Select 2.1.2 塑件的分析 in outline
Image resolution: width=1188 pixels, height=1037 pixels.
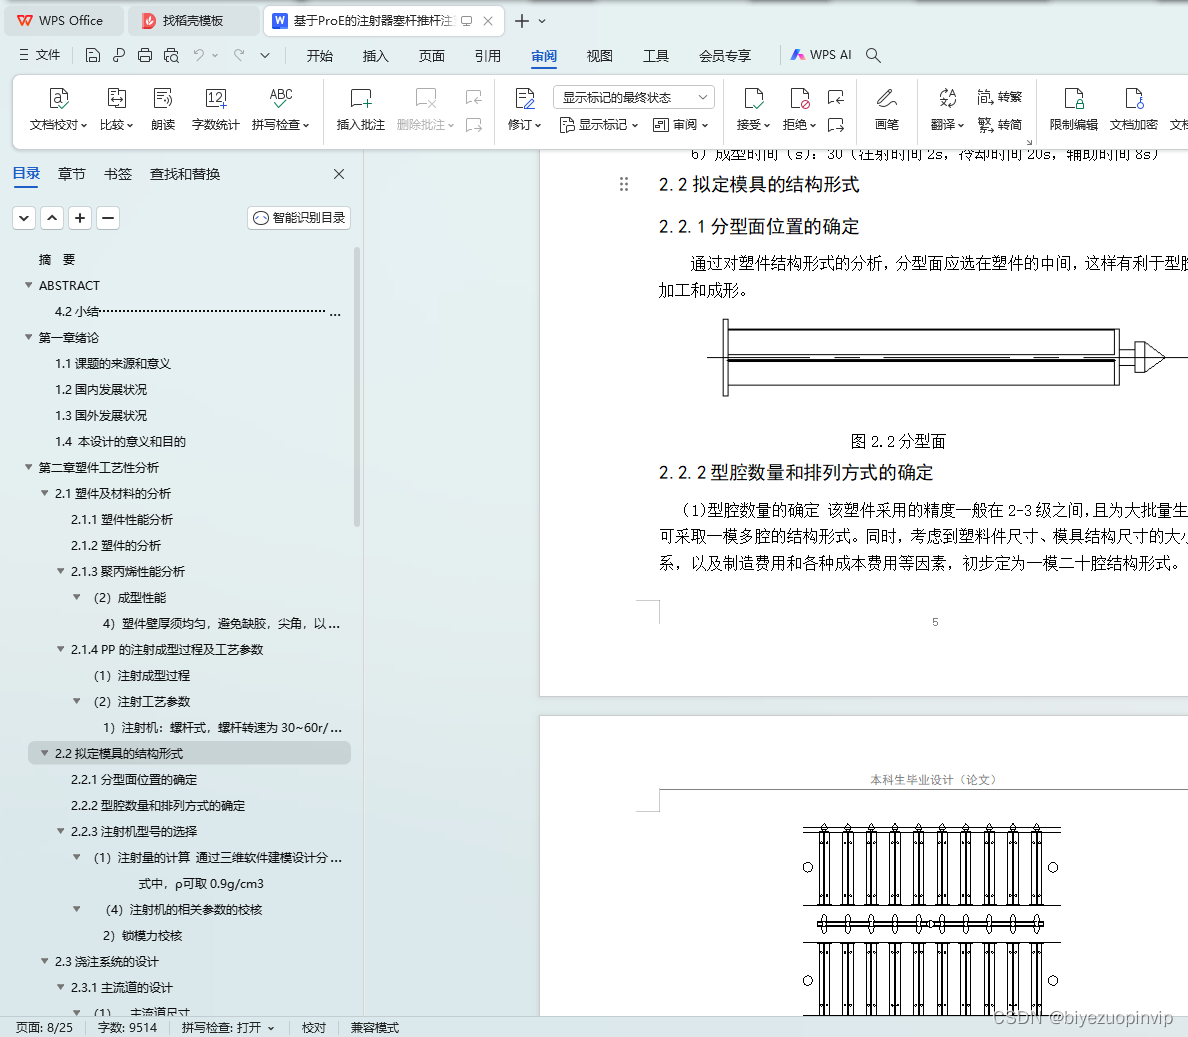(116, 545)
